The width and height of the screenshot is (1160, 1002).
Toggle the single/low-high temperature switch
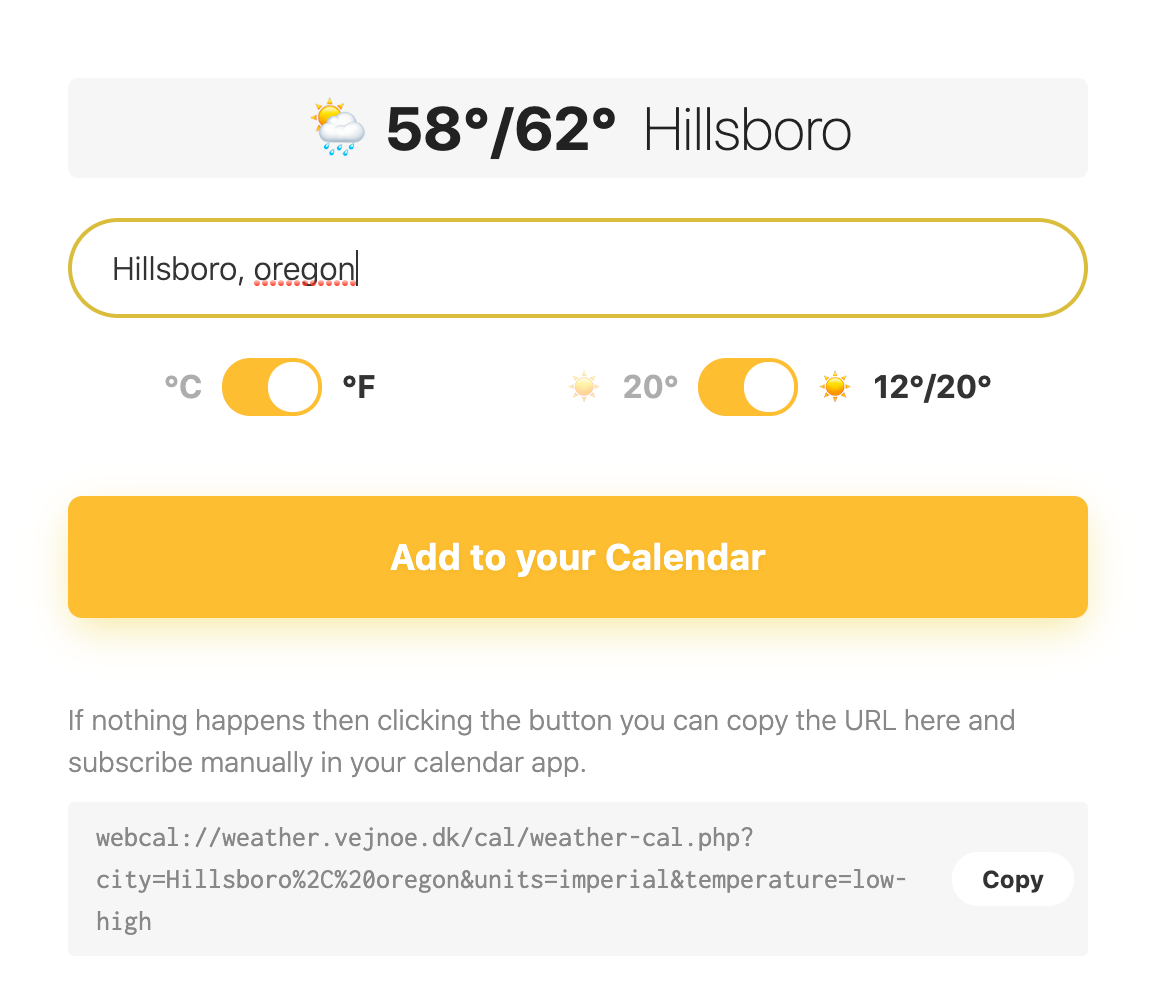(x=748, y=386)
